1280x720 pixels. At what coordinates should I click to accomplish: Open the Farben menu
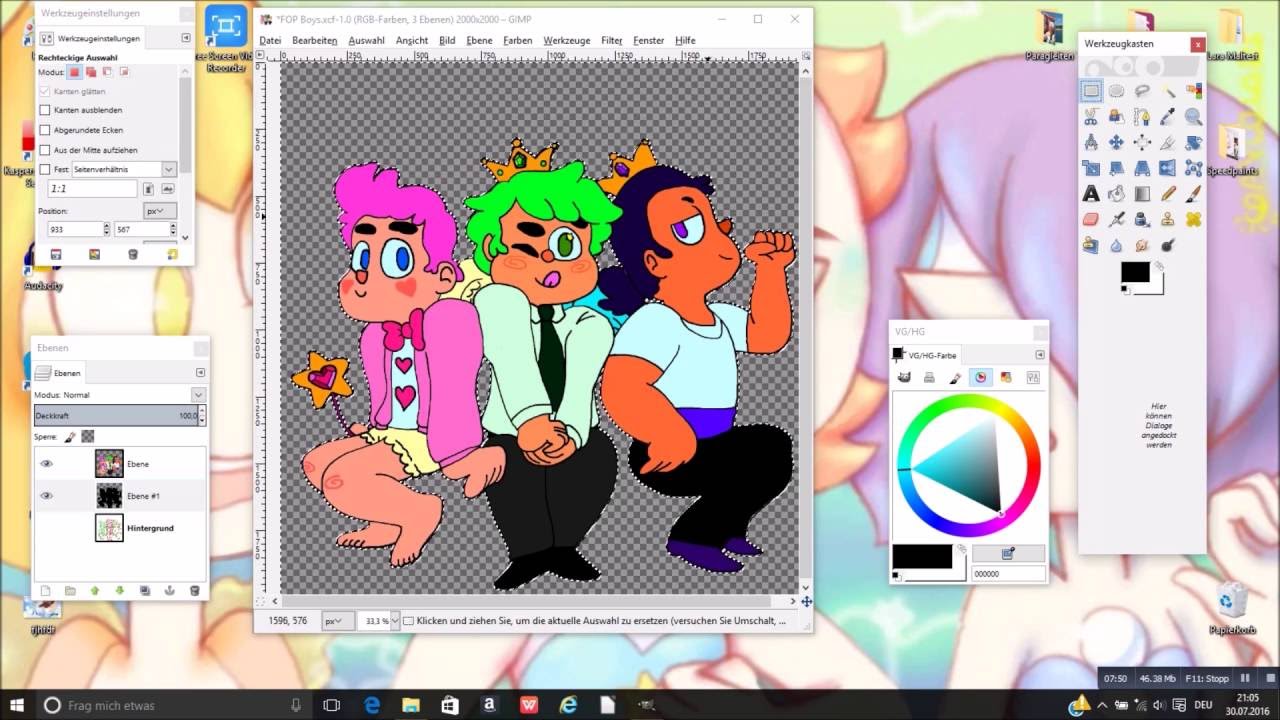pos(517,40)
